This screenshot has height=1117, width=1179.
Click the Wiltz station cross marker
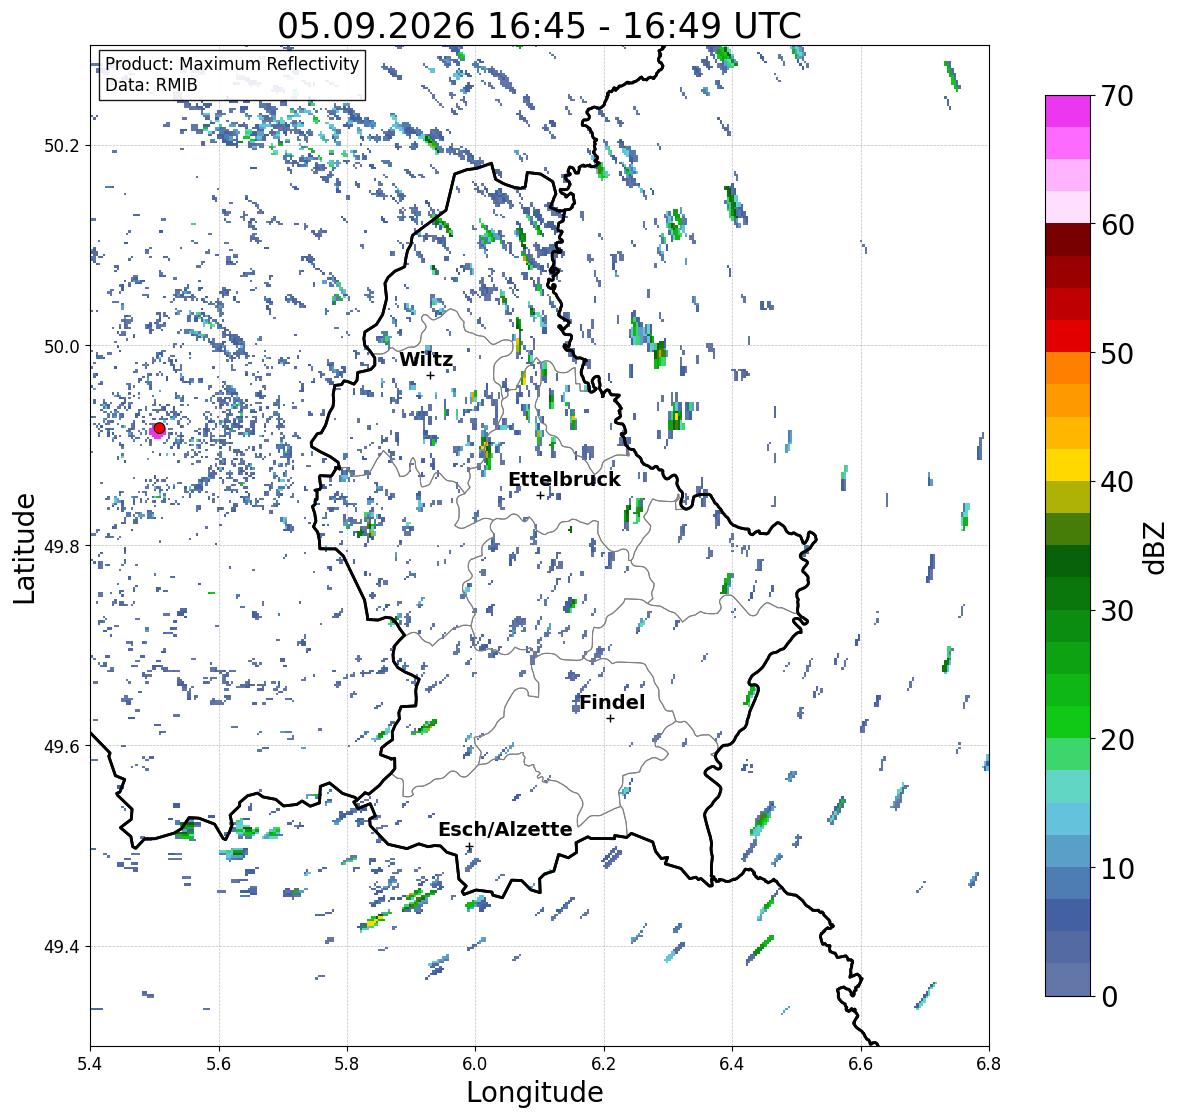[x=430, y=376]
